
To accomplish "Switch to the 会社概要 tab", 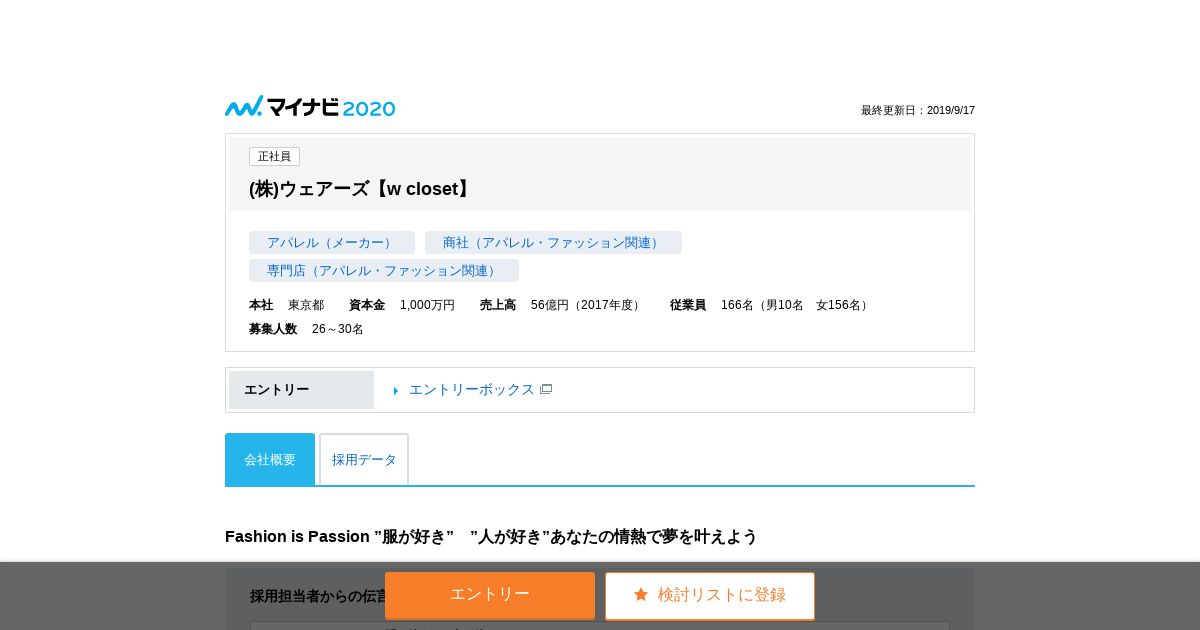I will 270,459.
